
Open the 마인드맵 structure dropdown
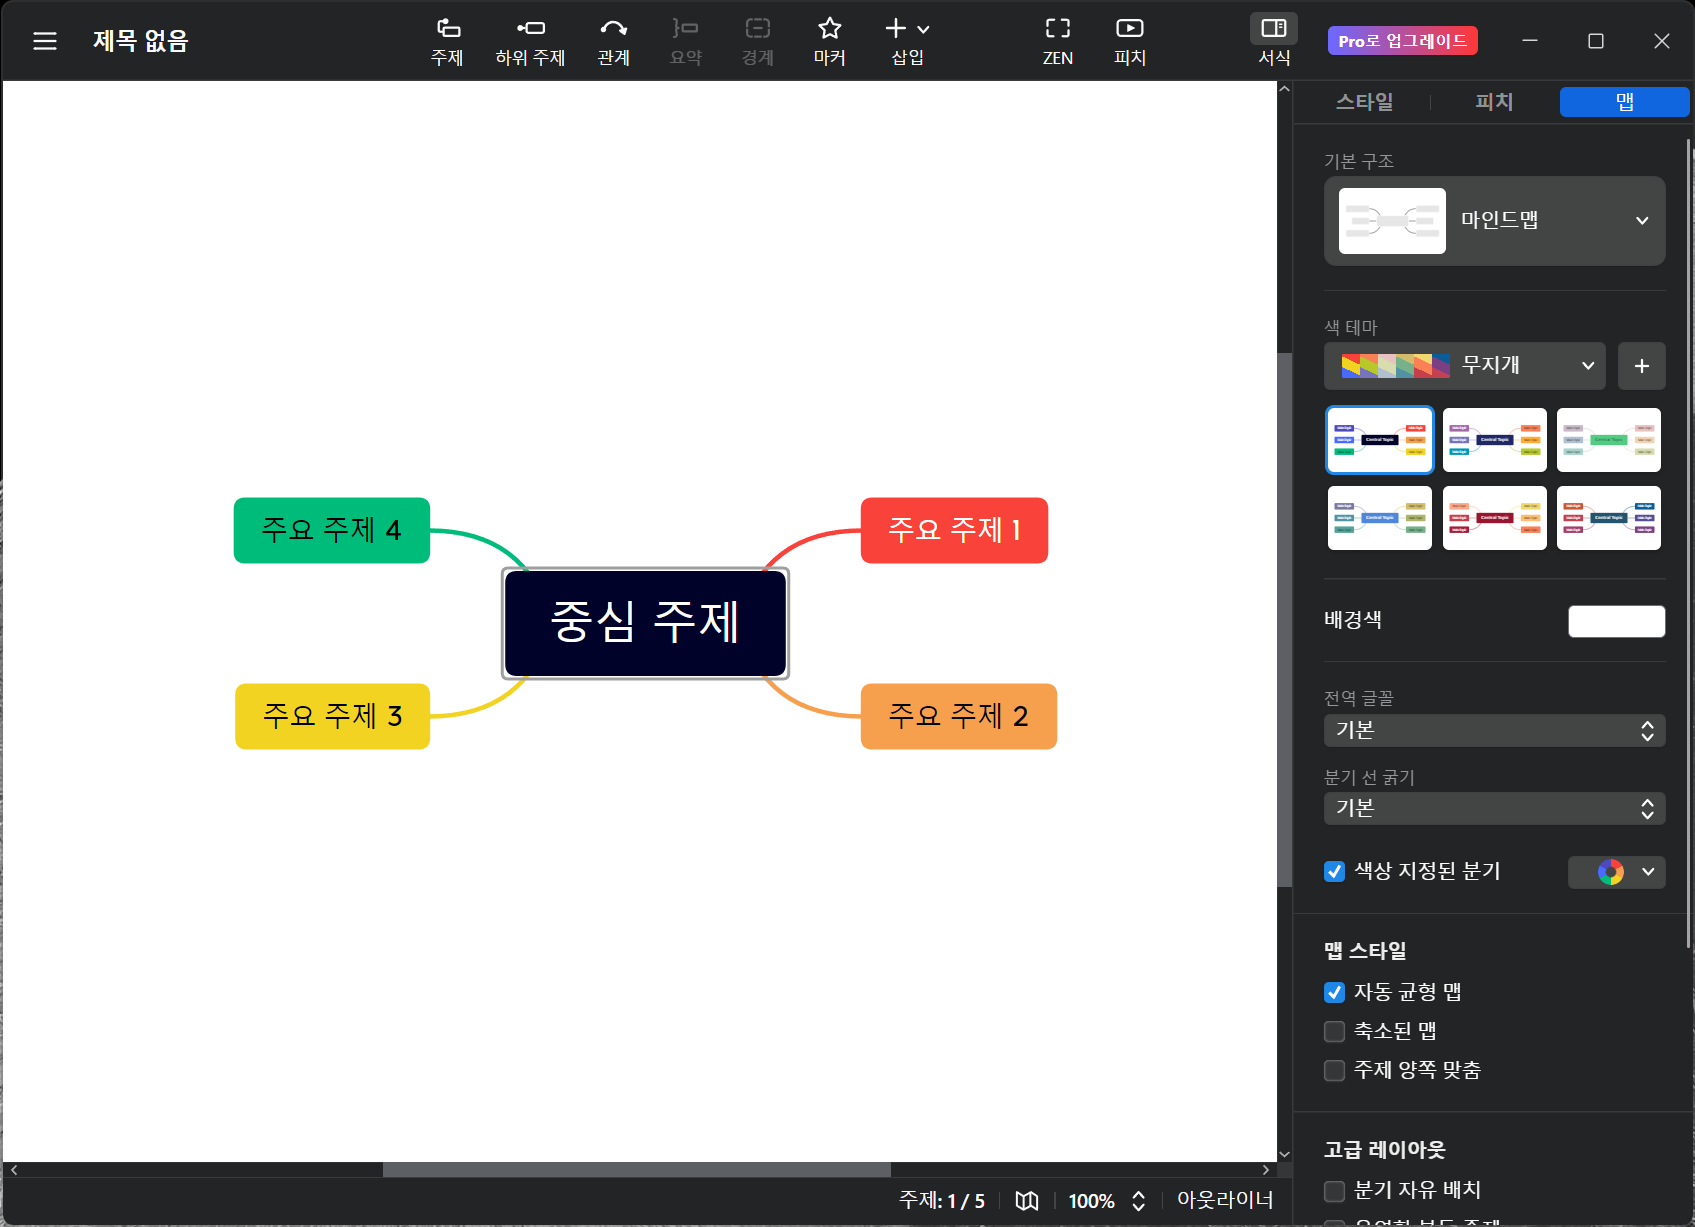pyautogui.click(x=1495, y=221)
